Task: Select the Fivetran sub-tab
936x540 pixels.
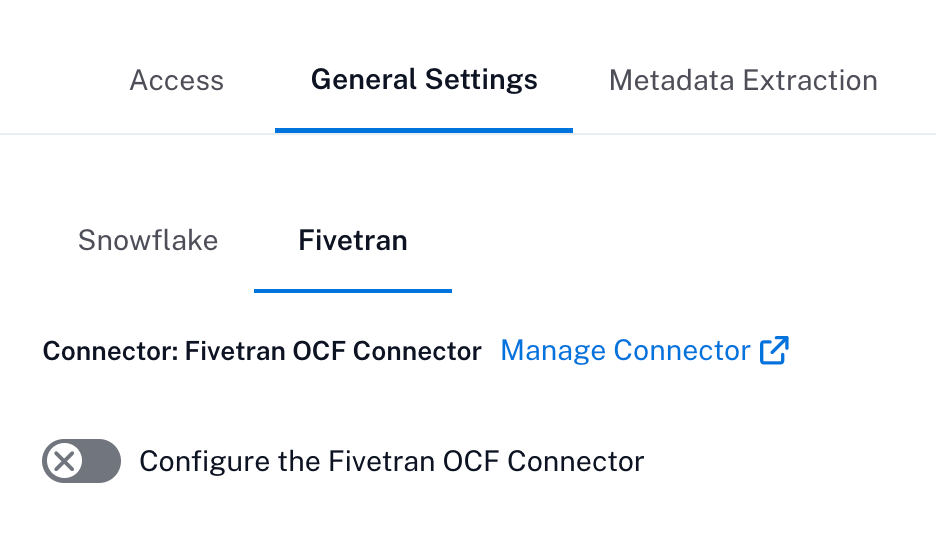Action: (353, 240)
